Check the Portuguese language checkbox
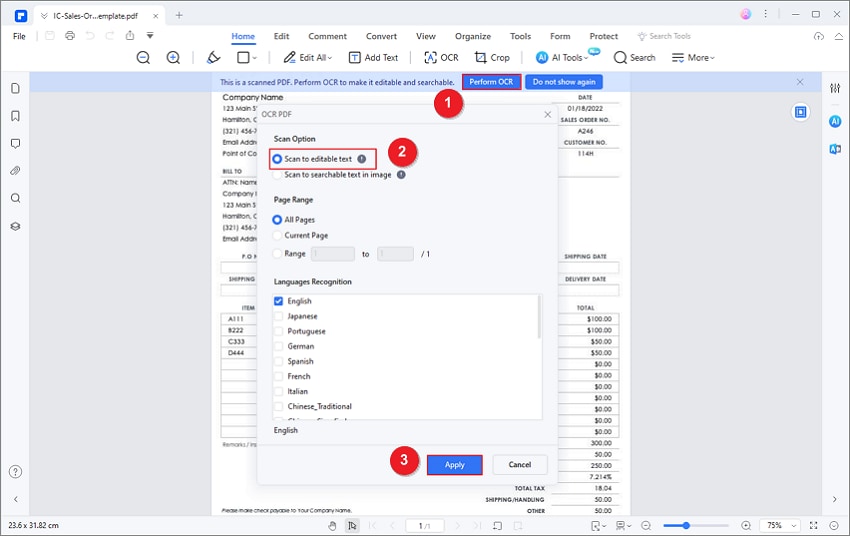 point(279,331)
